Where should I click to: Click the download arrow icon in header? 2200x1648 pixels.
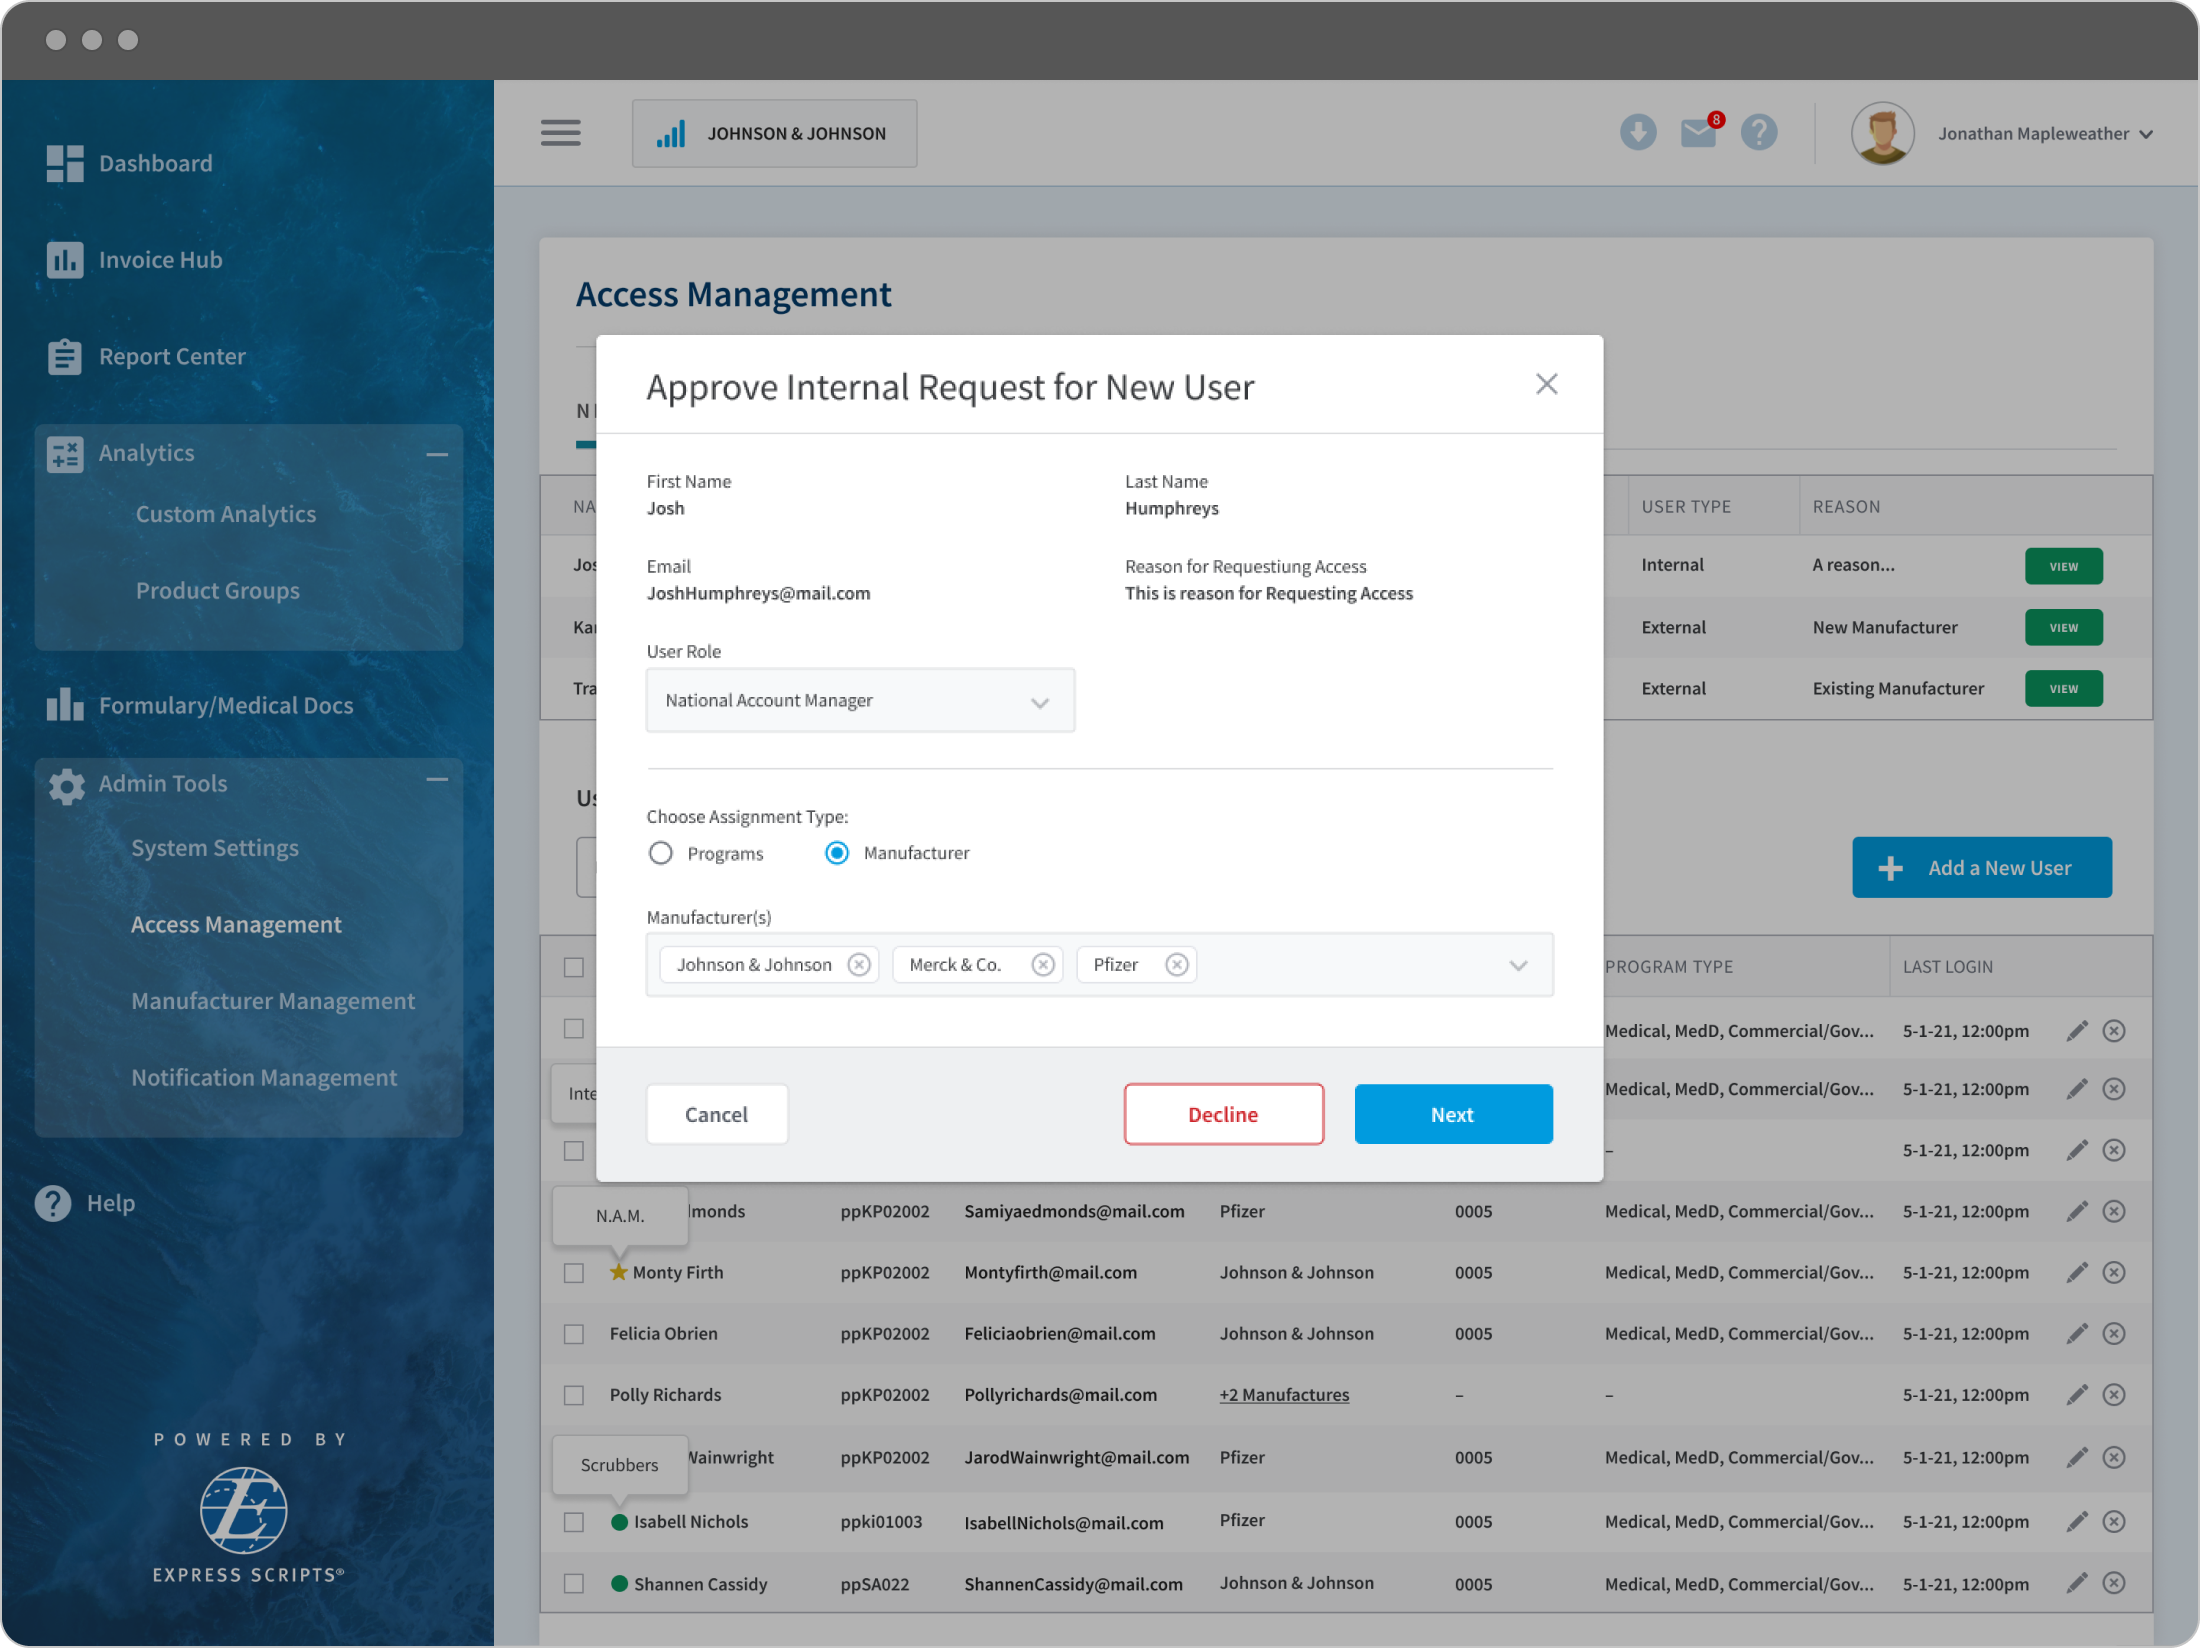pyautogui.click(x=1637, y=133)
